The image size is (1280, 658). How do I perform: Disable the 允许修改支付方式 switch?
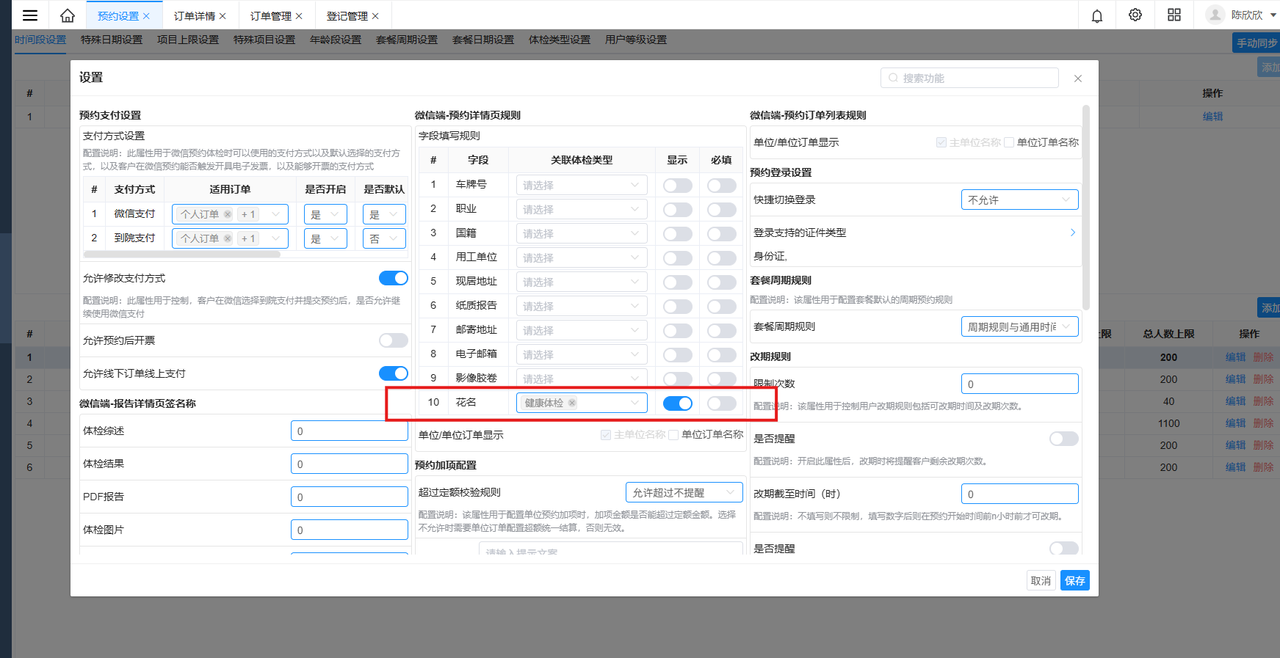pos(393,278)
